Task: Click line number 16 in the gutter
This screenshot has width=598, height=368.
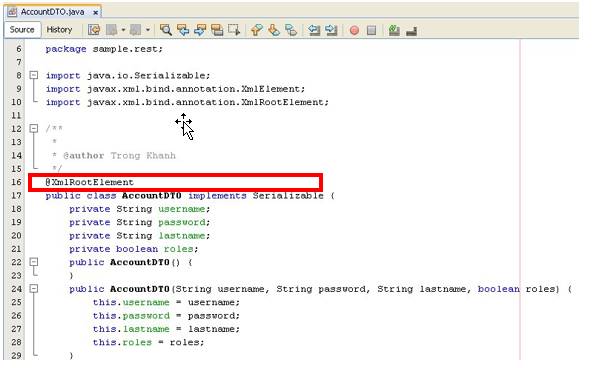Action: [x=16, y=182]
